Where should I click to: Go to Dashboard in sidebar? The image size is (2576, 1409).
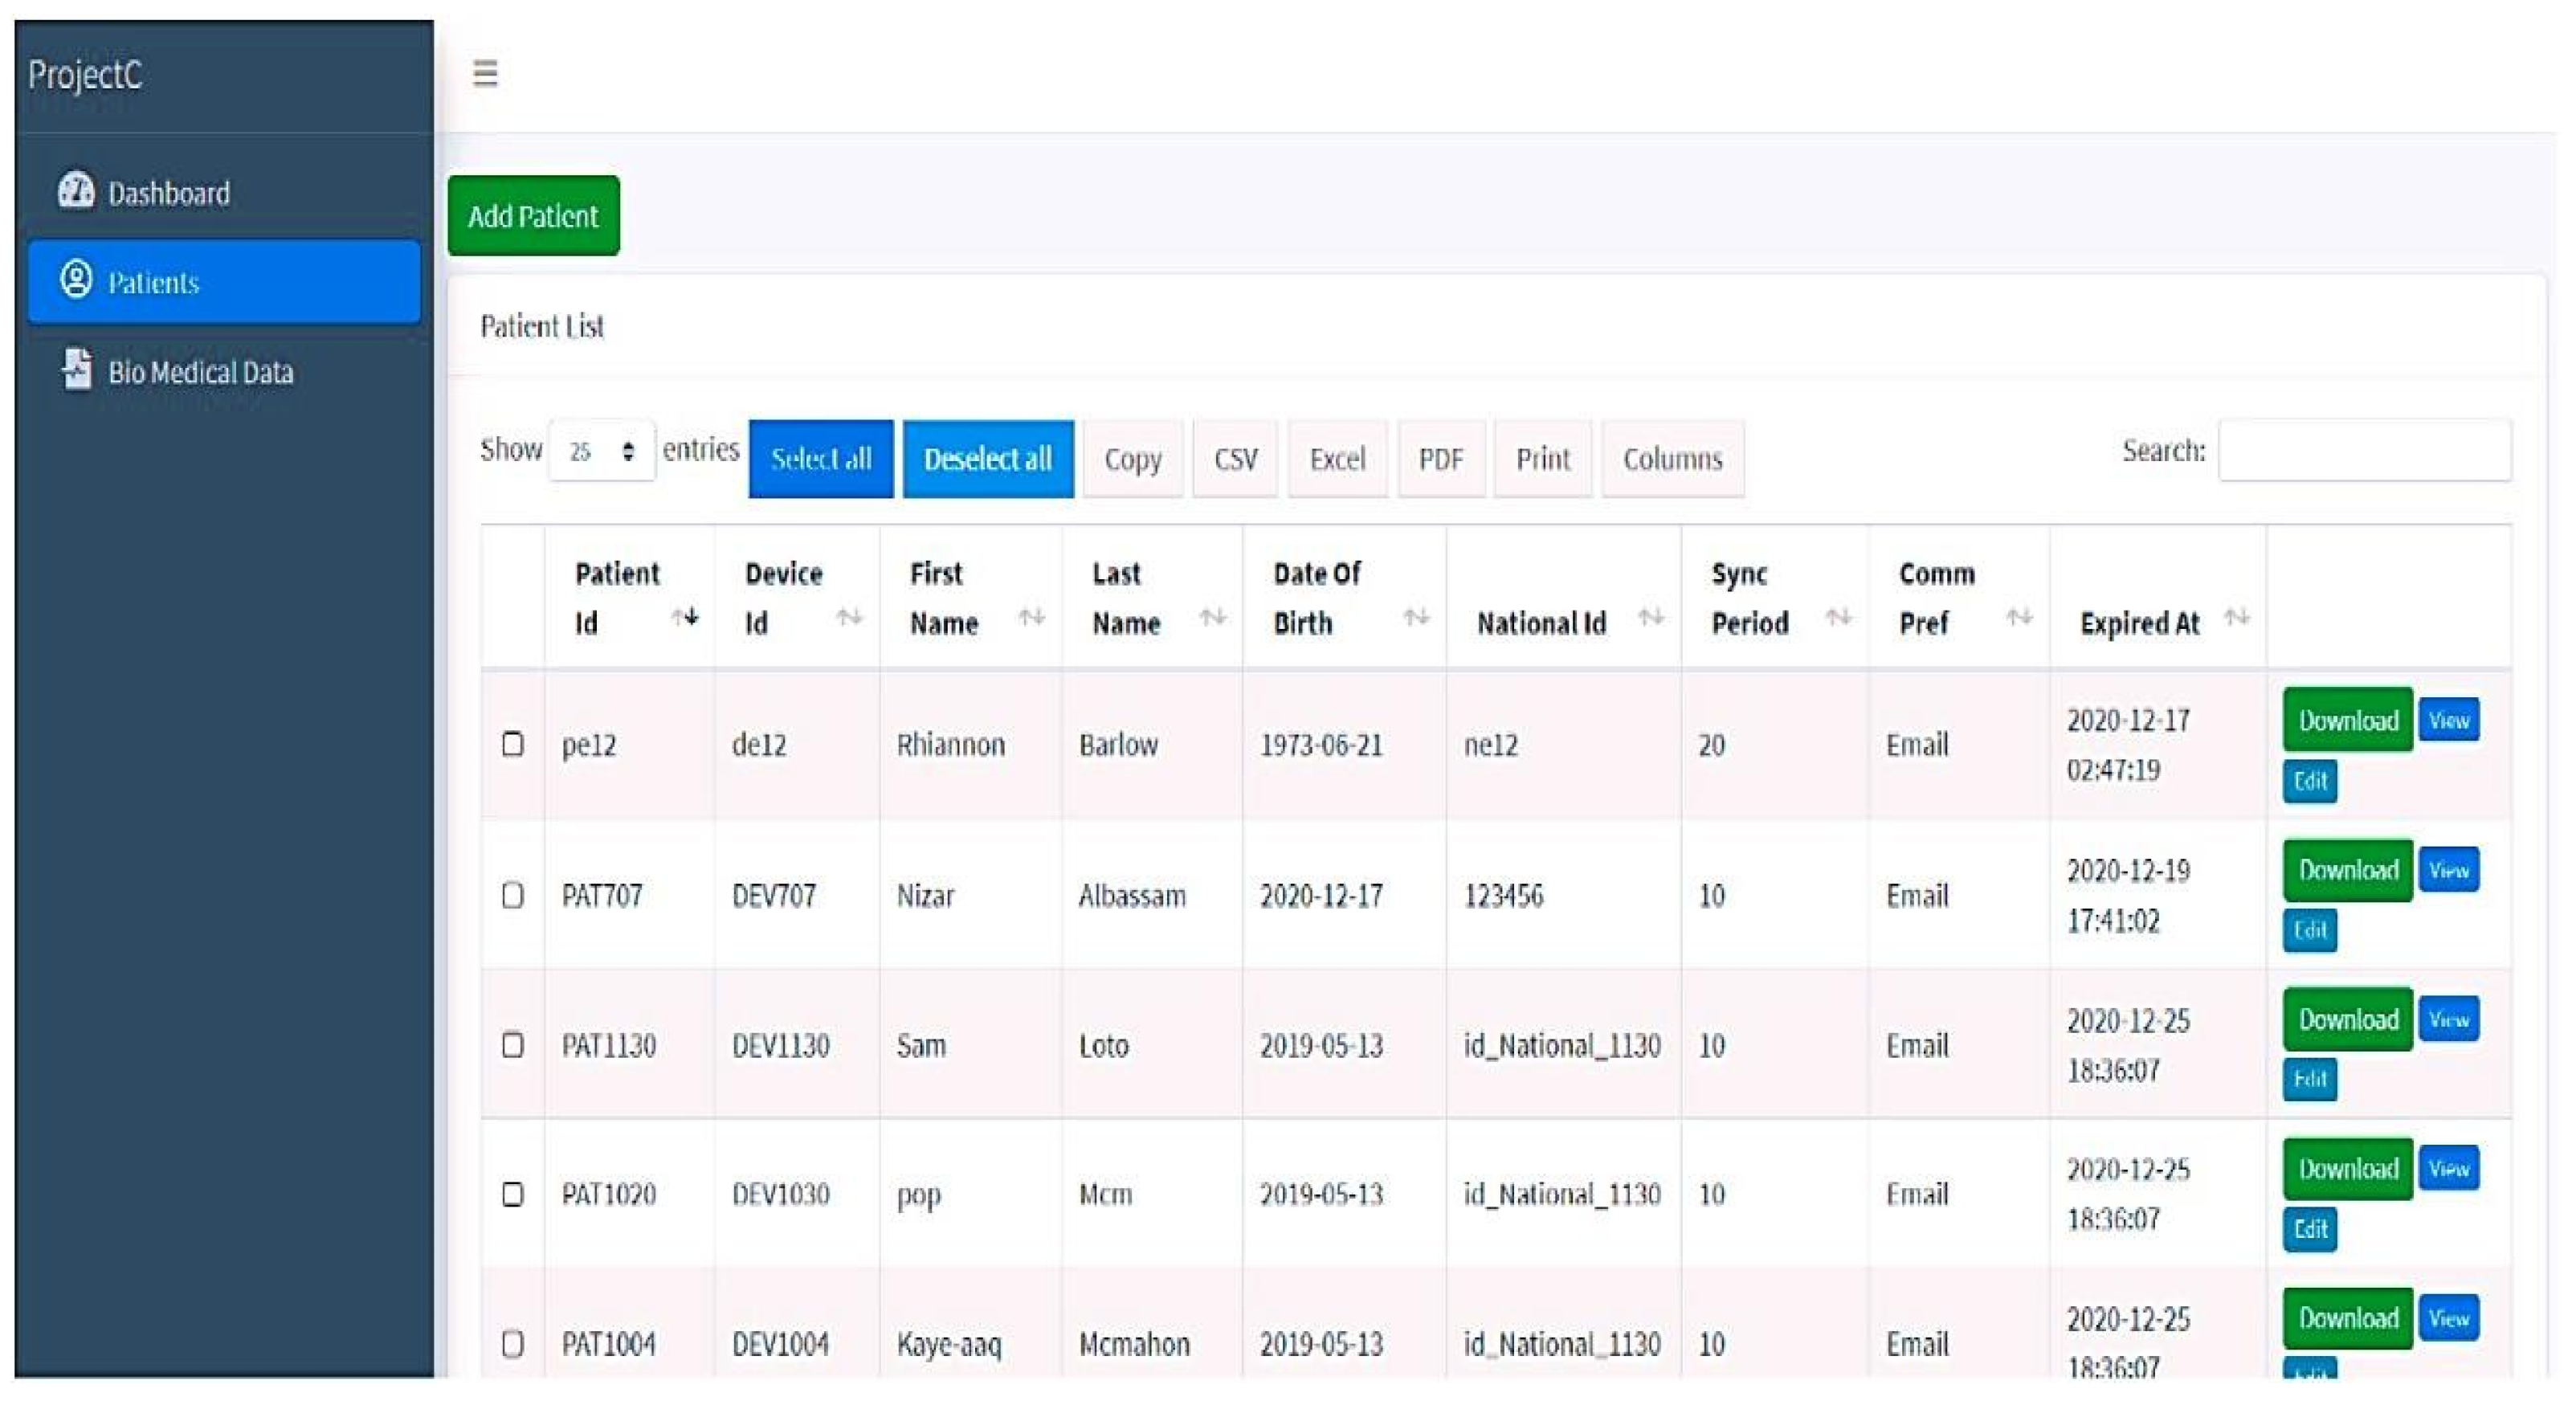click(168, 193)
